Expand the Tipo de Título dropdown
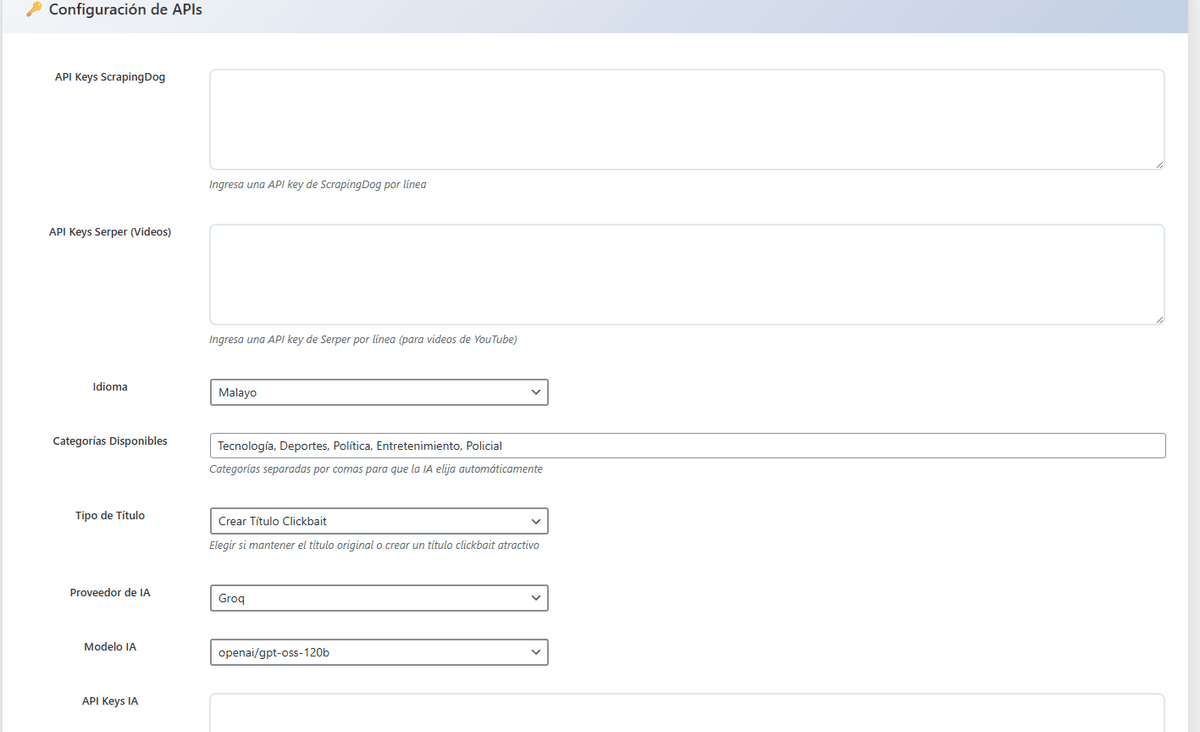The height and width of the screenshot is (732, 1200). point(379,521)
